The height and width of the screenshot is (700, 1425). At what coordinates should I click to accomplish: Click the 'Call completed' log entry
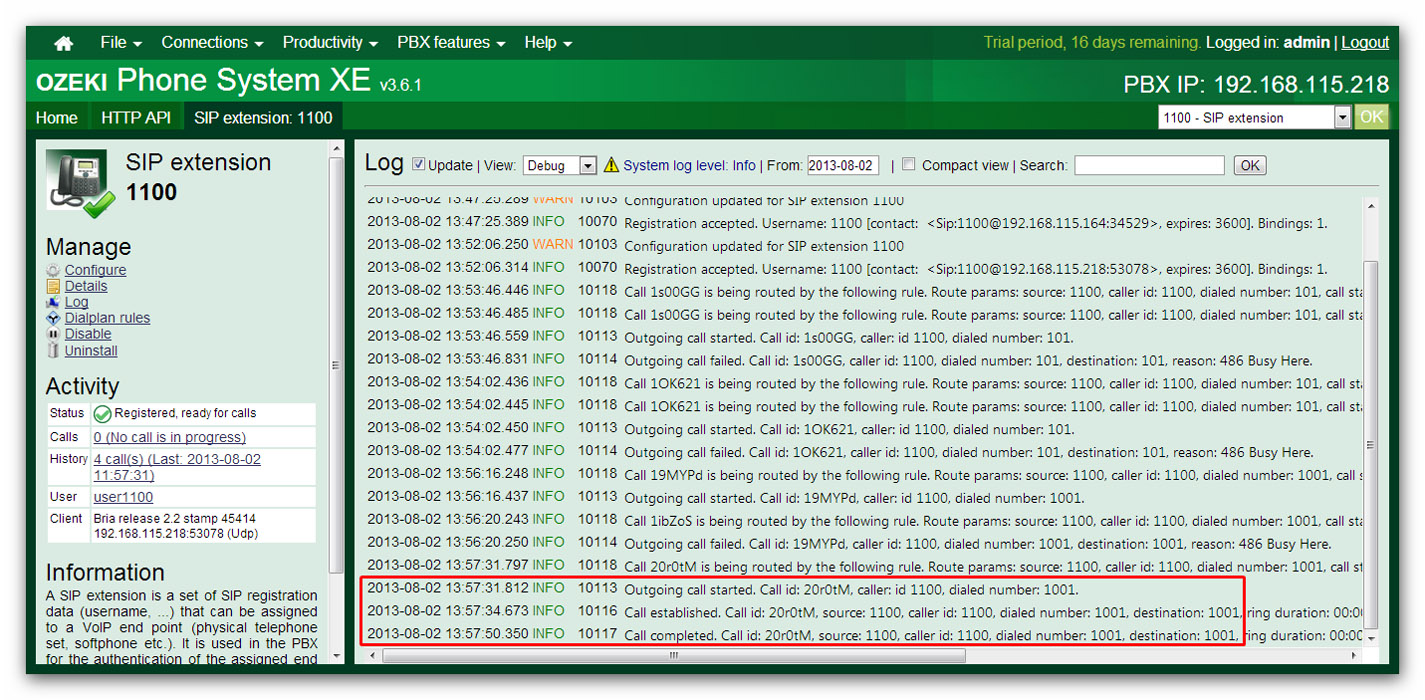pyautogui.click(x=864, y=635)
